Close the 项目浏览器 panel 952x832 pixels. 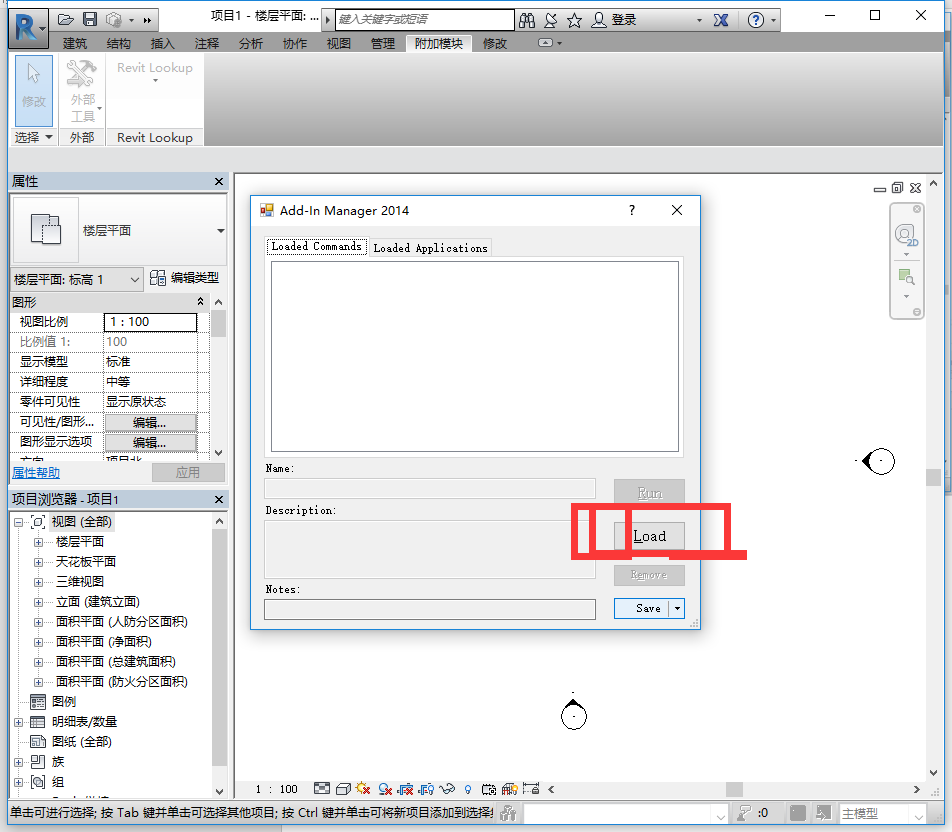(219, 499)
